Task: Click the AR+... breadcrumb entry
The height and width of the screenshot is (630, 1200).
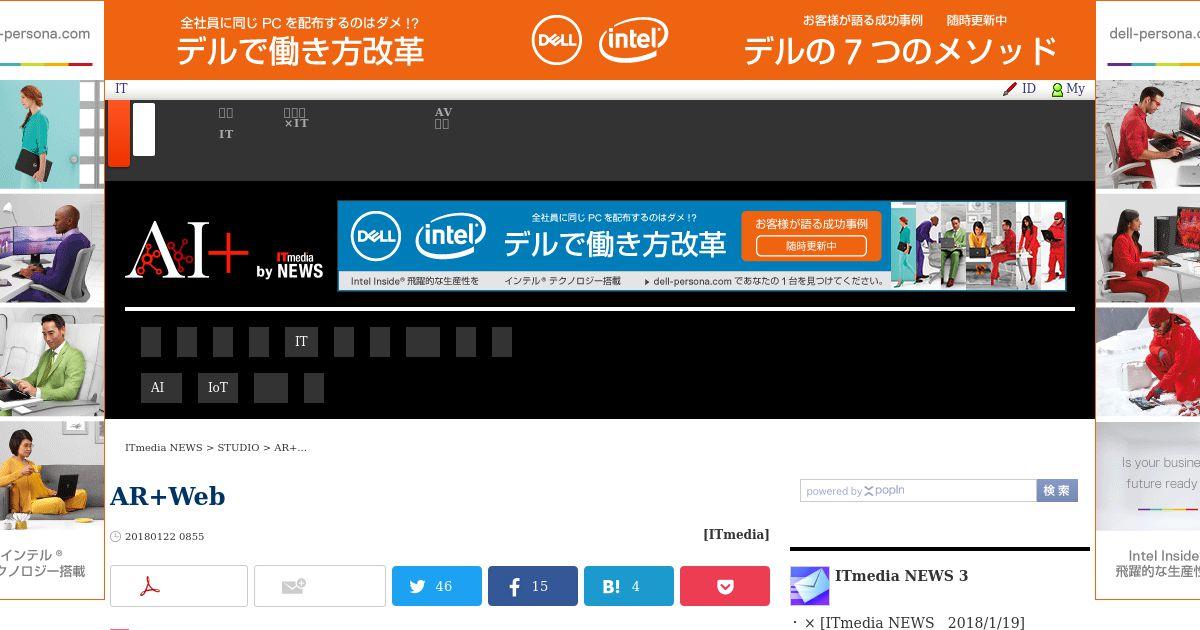Action: pyautogui.click(x=290, y=448)
